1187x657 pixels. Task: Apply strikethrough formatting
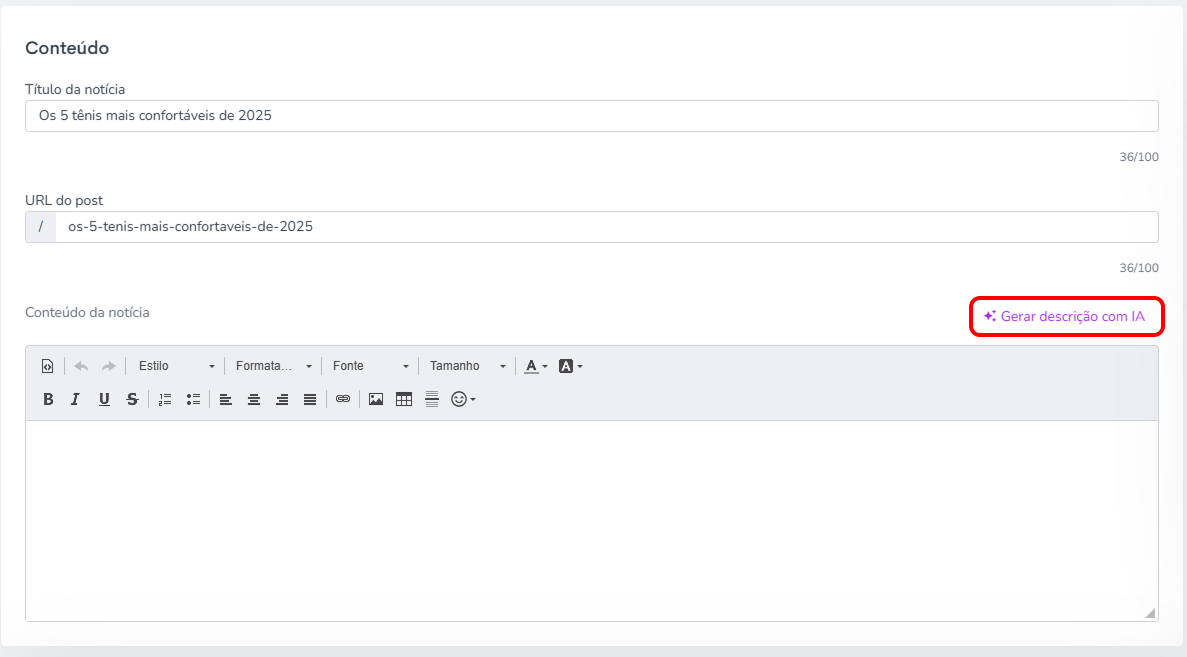point(132,400)
